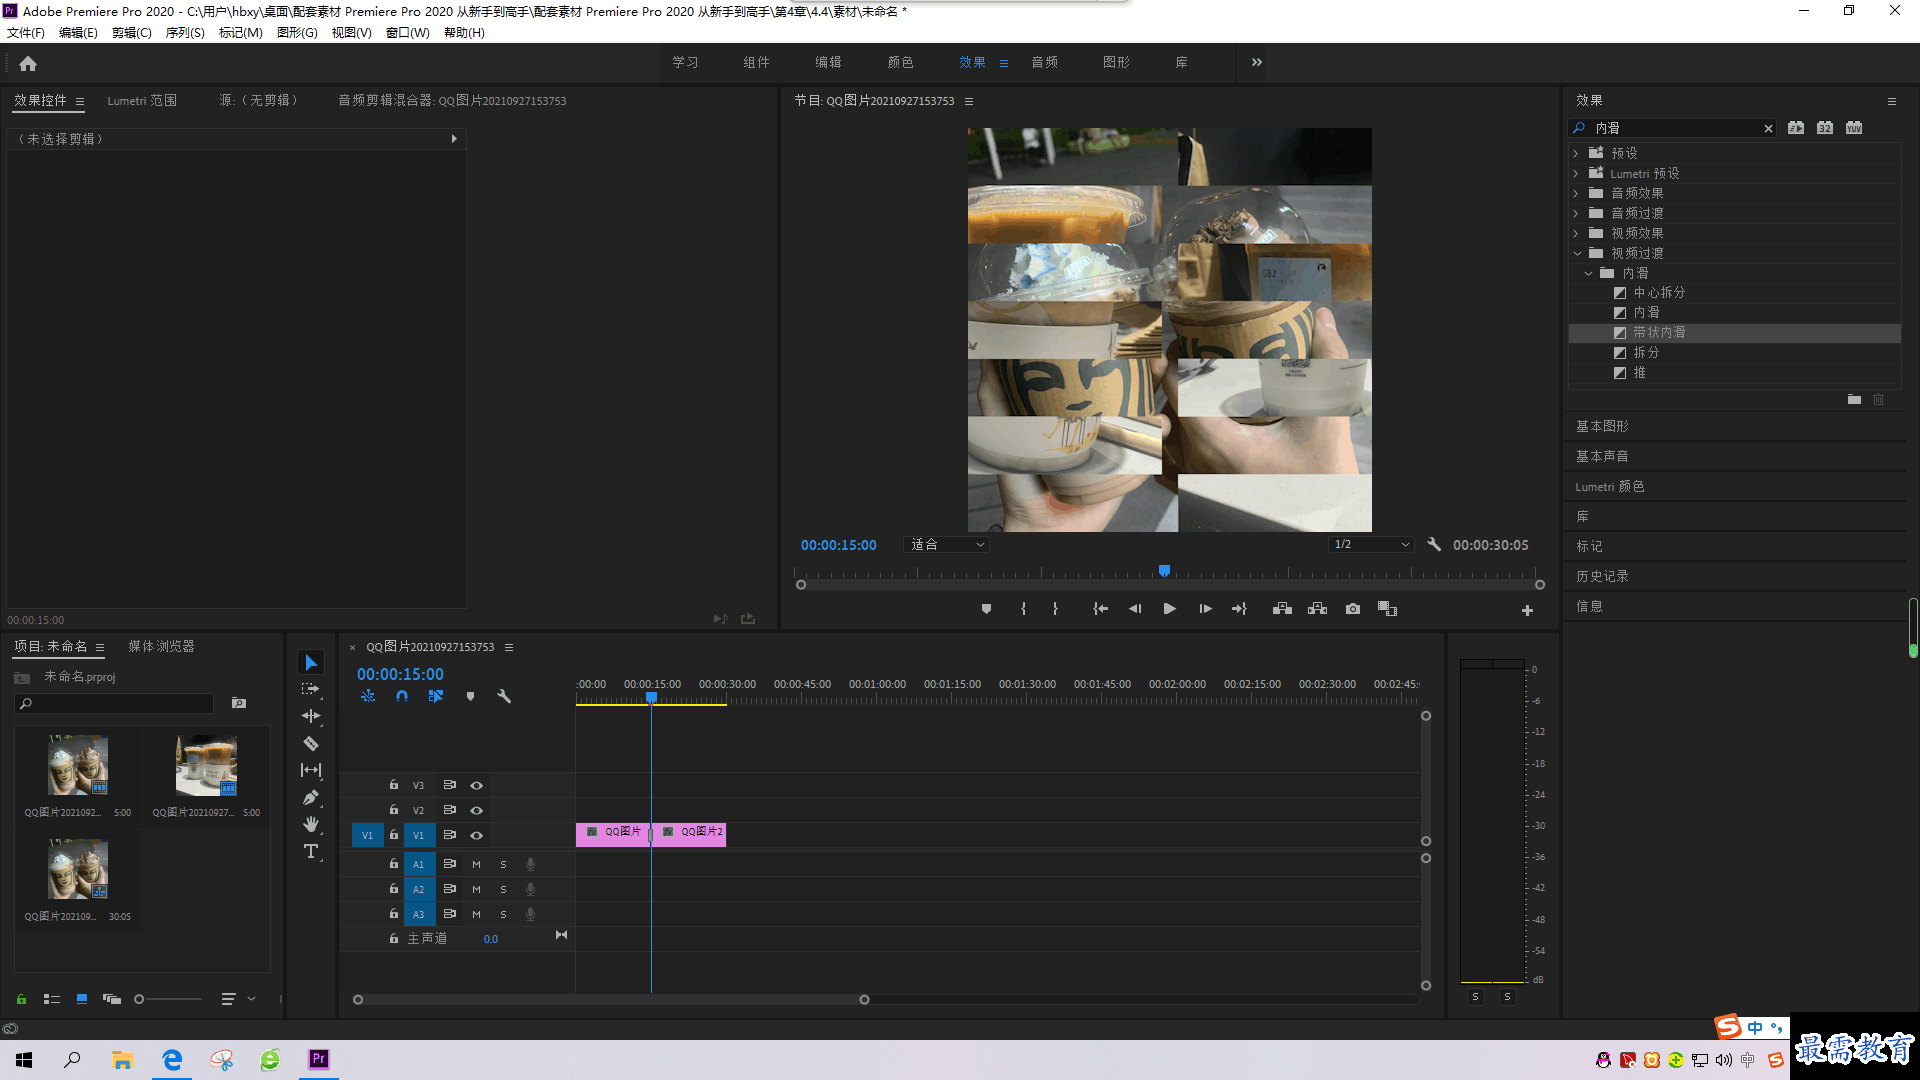Open the 窗口(W) menu
The width and height of the screenshot is (1920, 1080).
407,32
